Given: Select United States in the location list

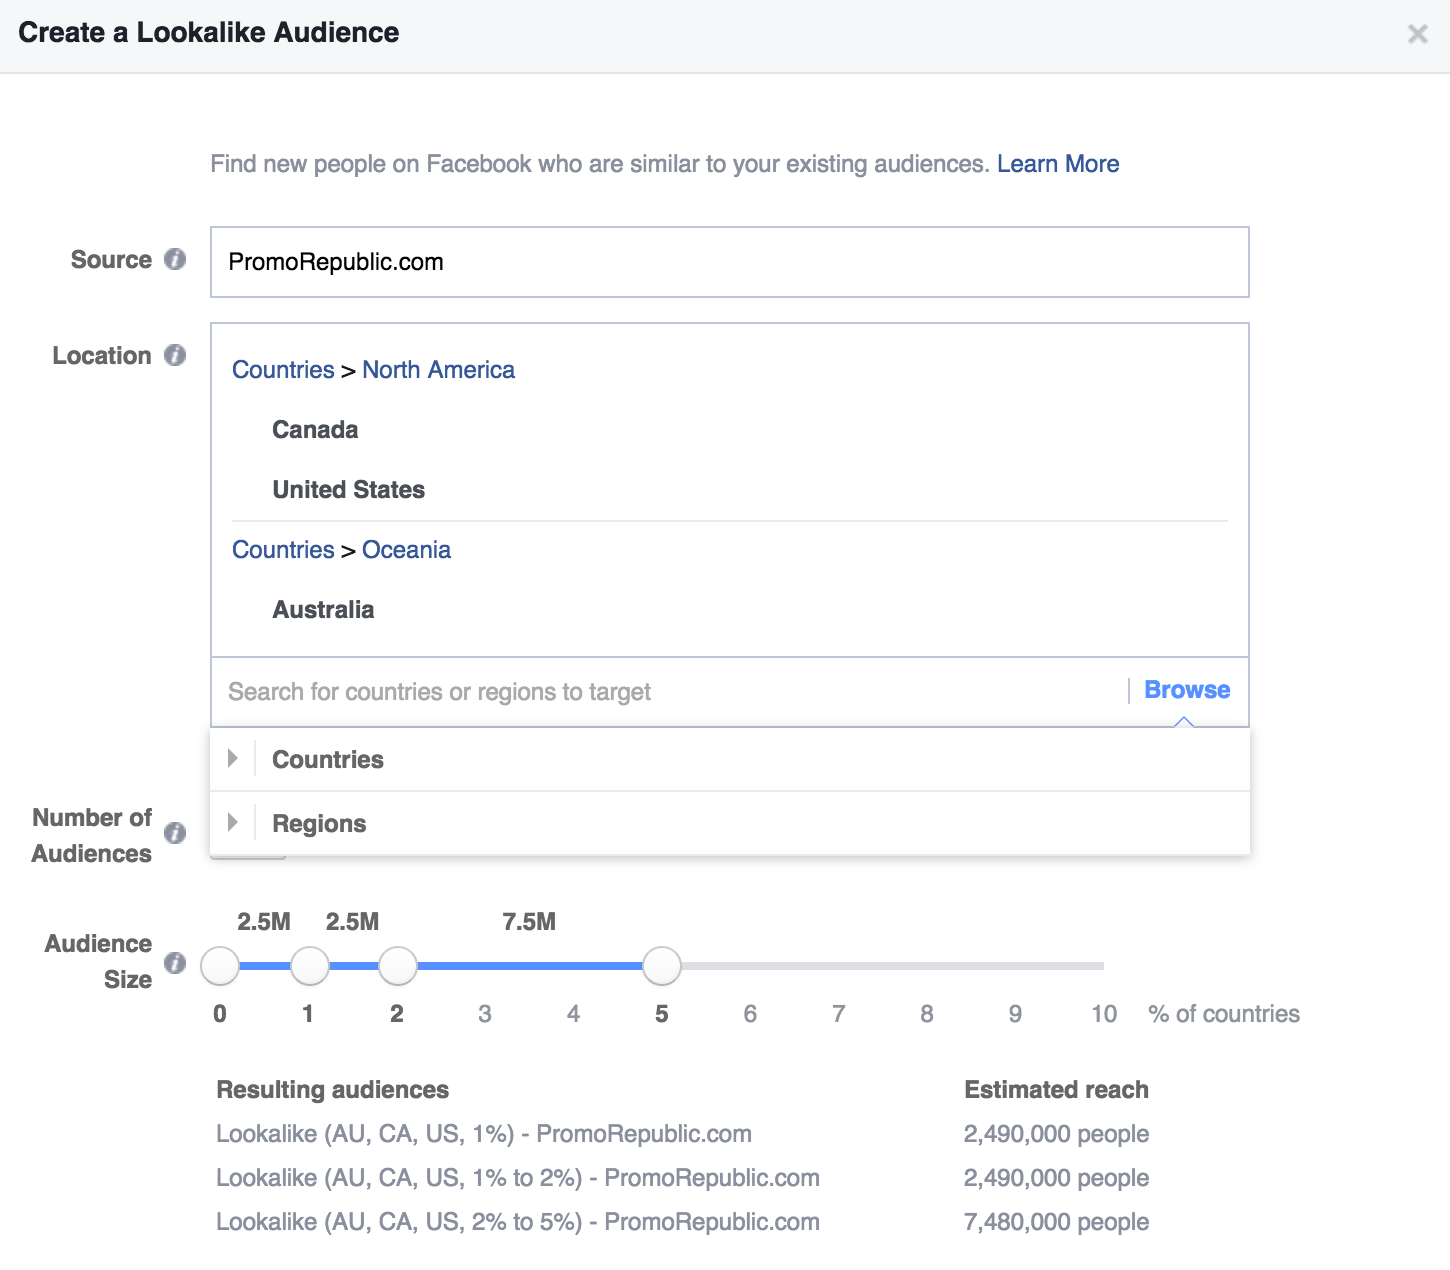Looking at the screenshot, I should (348, 490).
